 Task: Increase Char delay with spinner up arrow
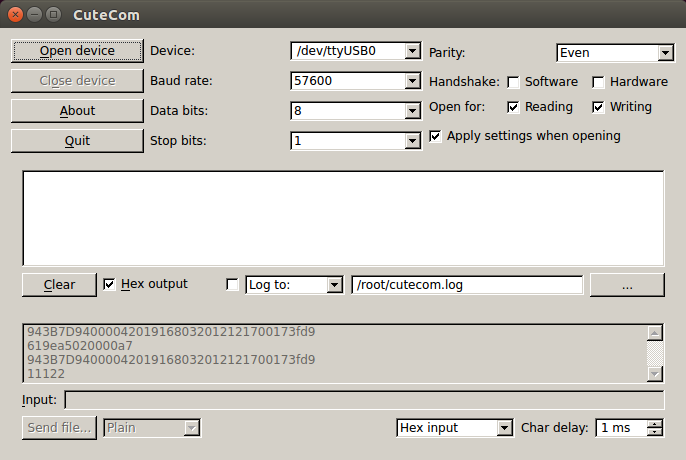(655, 423)
